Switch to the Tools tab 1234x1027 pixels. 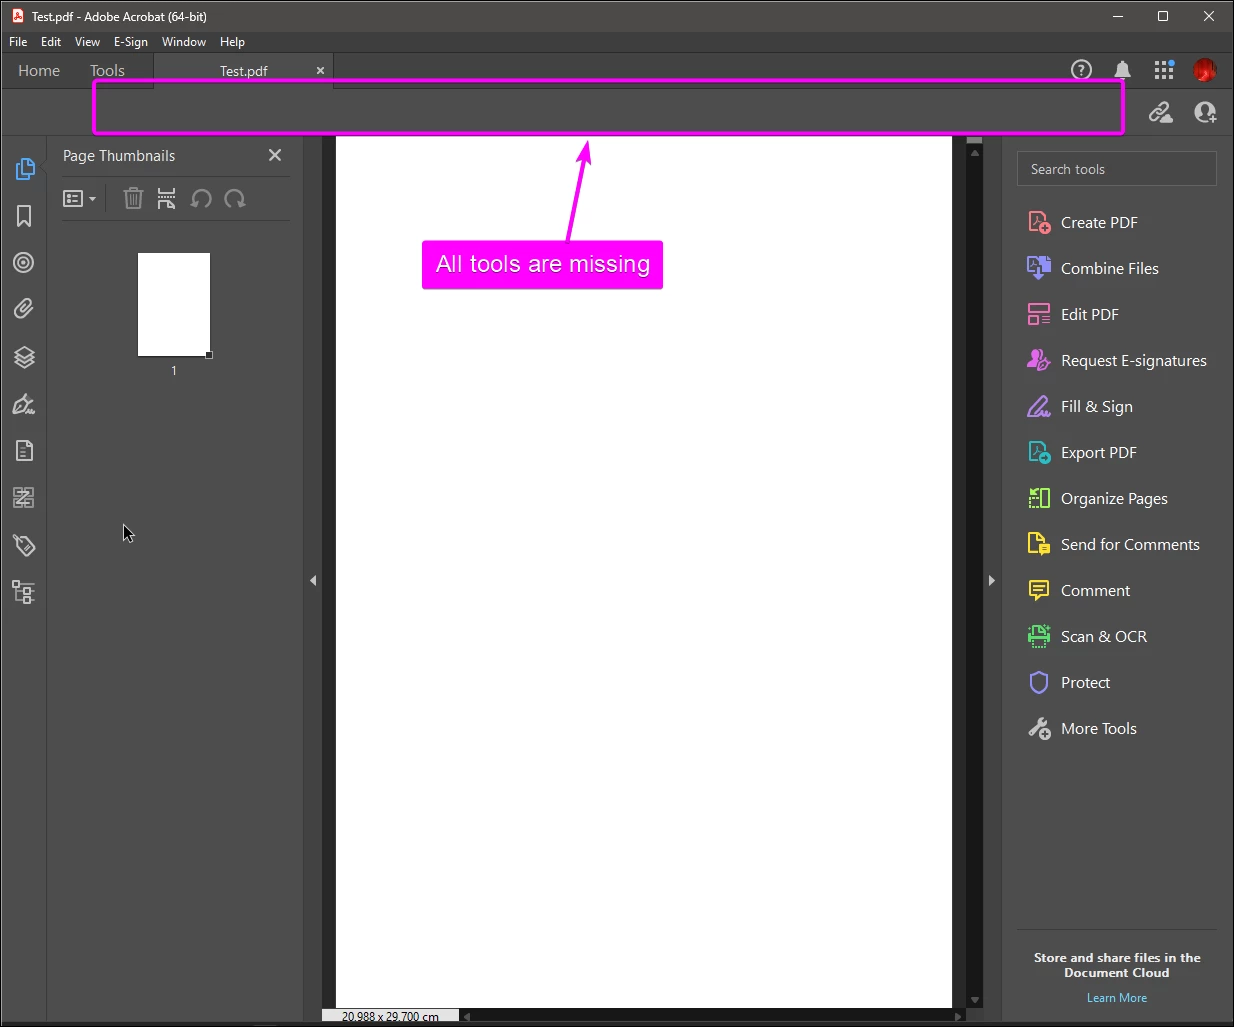click(107, 70)
